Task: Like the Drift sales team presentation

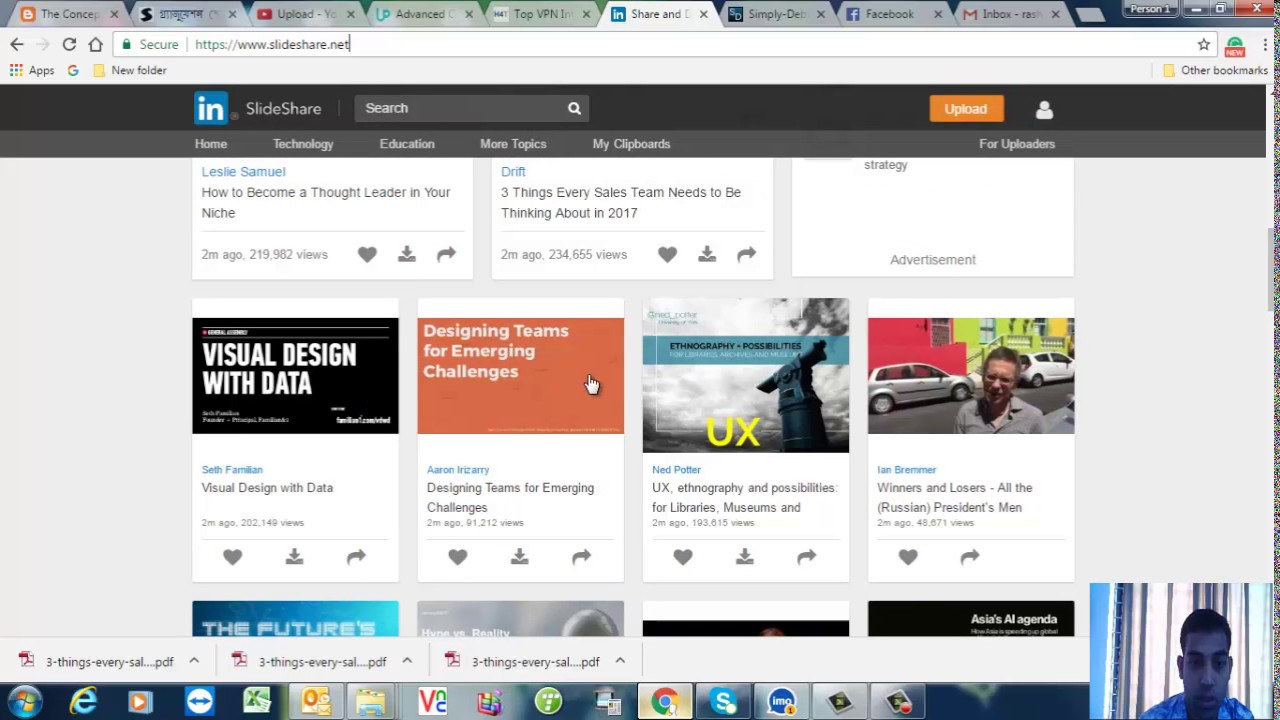Action: [667, 255]
